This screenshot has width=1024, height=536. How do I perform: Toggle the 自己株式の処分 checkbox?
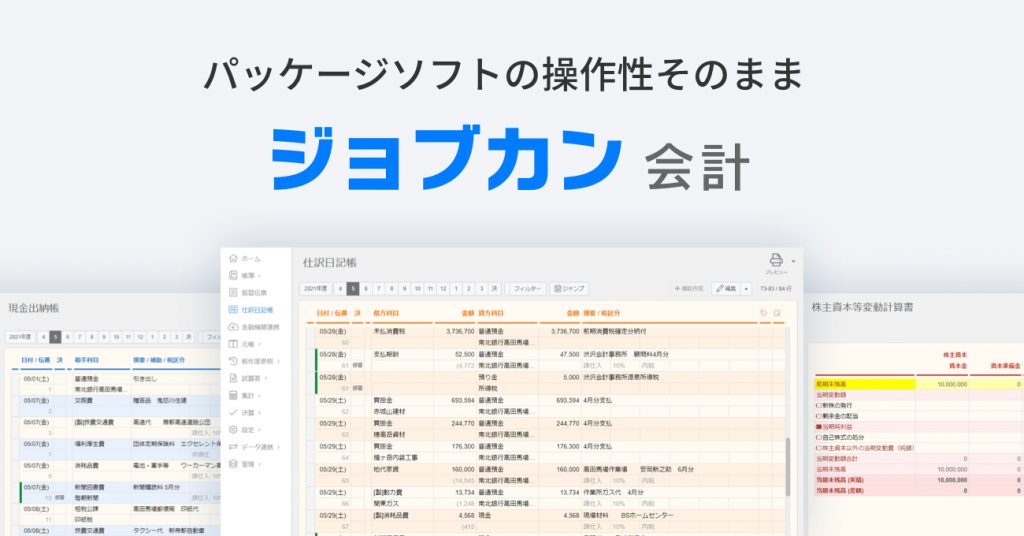click(819, 437)
